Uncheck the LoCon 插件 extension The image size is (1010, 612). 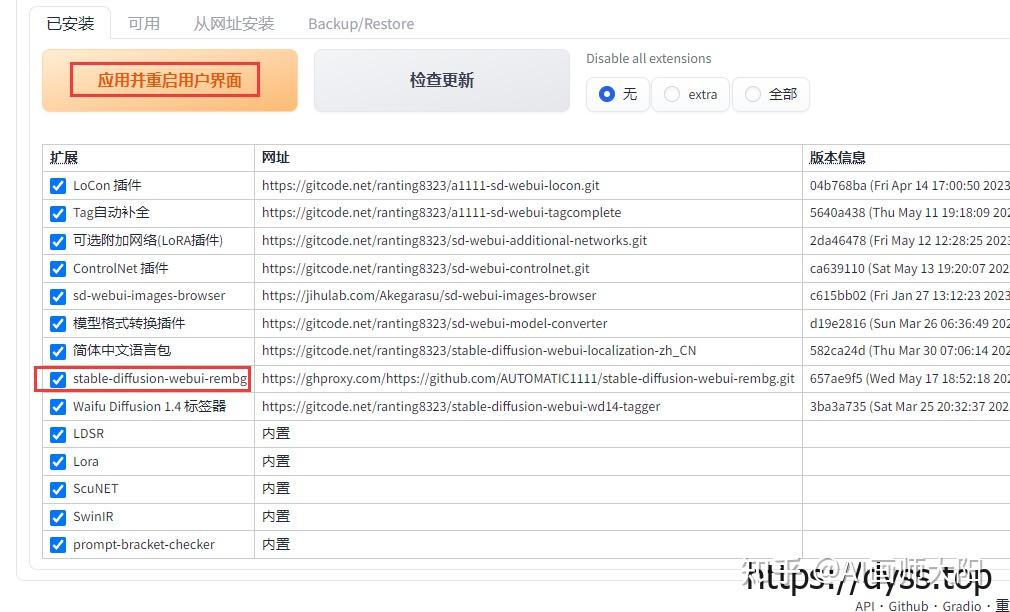click(x=58, y=186)
